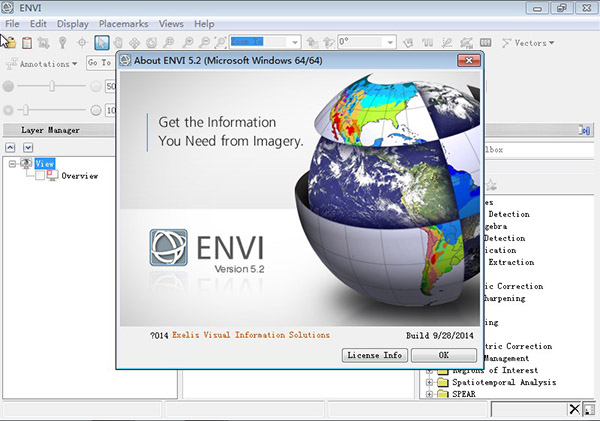Select the Rotate View tool
This screenshot has height=421, width=600.
coord(152,42)
